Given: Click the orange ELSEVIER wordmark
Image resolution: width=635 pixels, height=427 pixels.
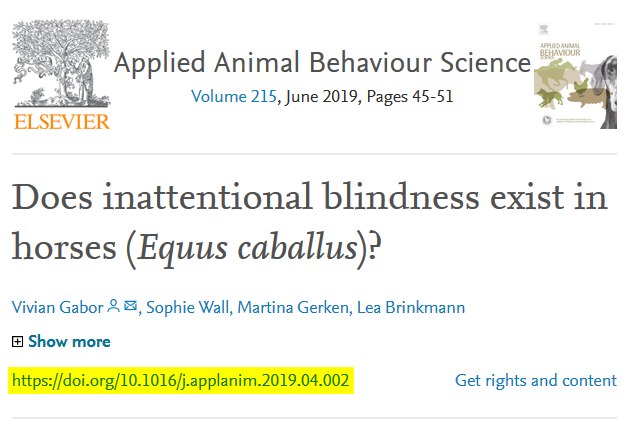Looking at the screenshot, I should click(x=61, y=122).
